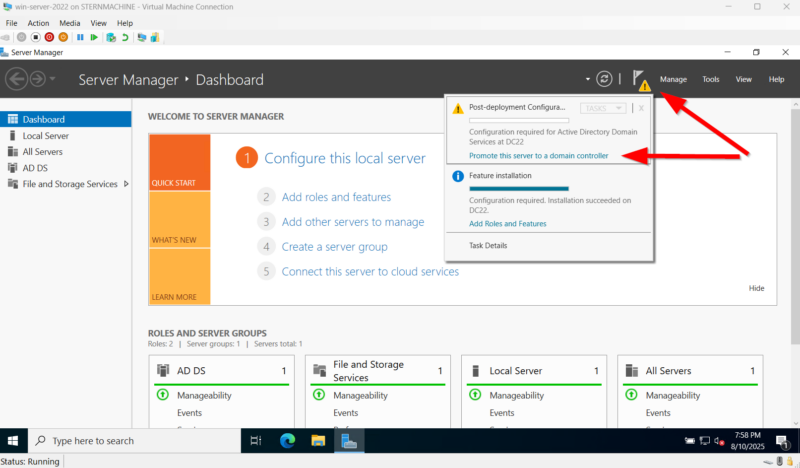Screen dimensions: 800x468
Task: Select the QUICK START tile
Action: [180, 162]
